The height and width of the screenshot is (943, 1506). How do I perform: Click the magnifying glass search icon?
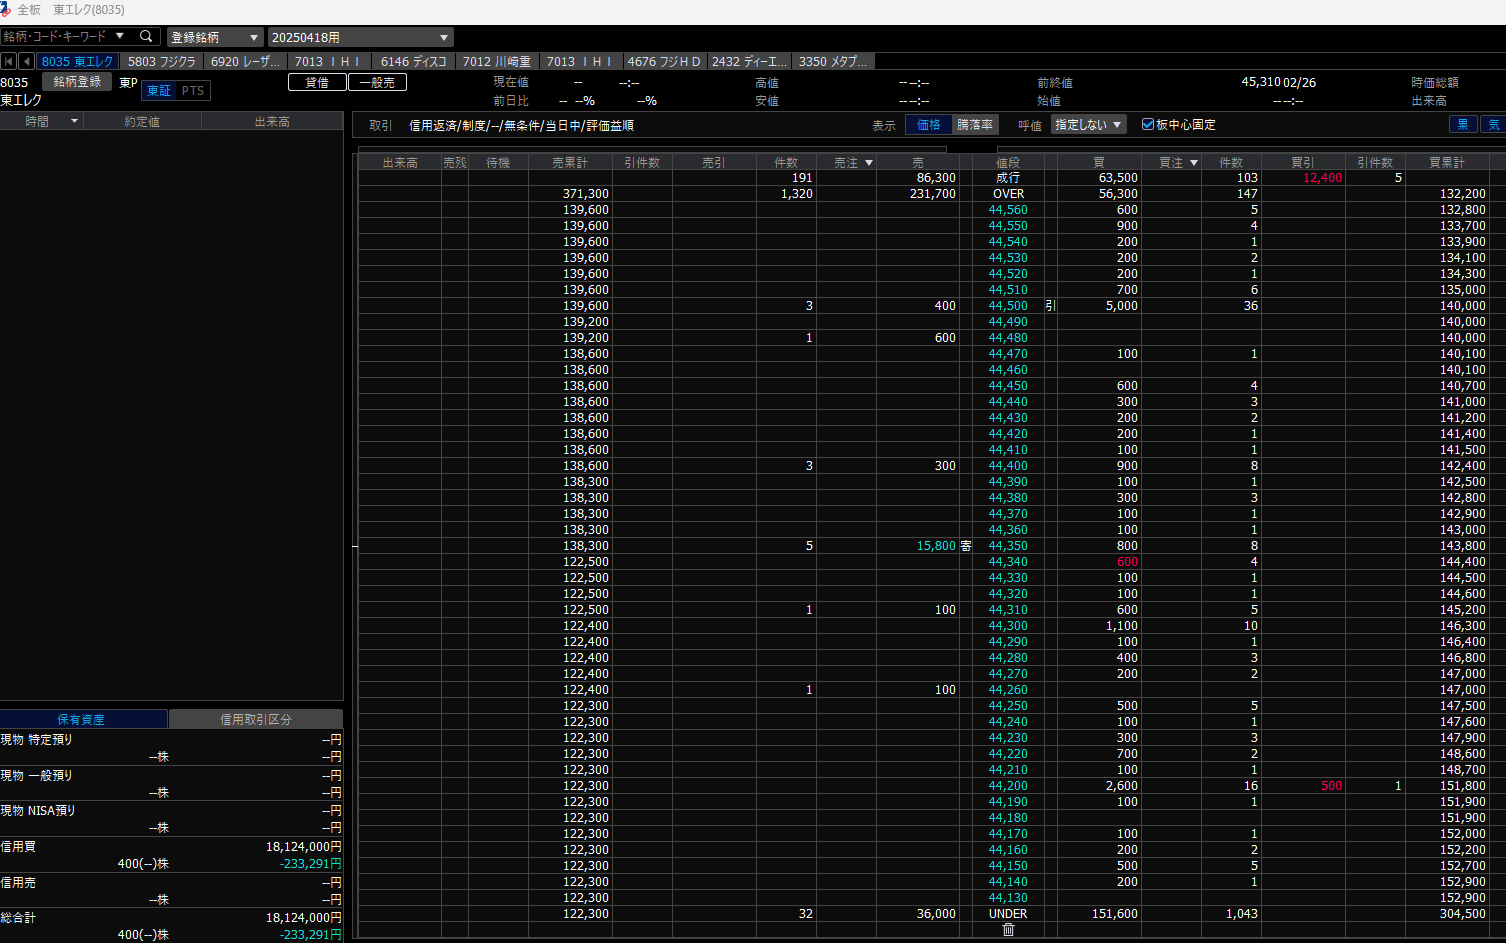point(146,37)
